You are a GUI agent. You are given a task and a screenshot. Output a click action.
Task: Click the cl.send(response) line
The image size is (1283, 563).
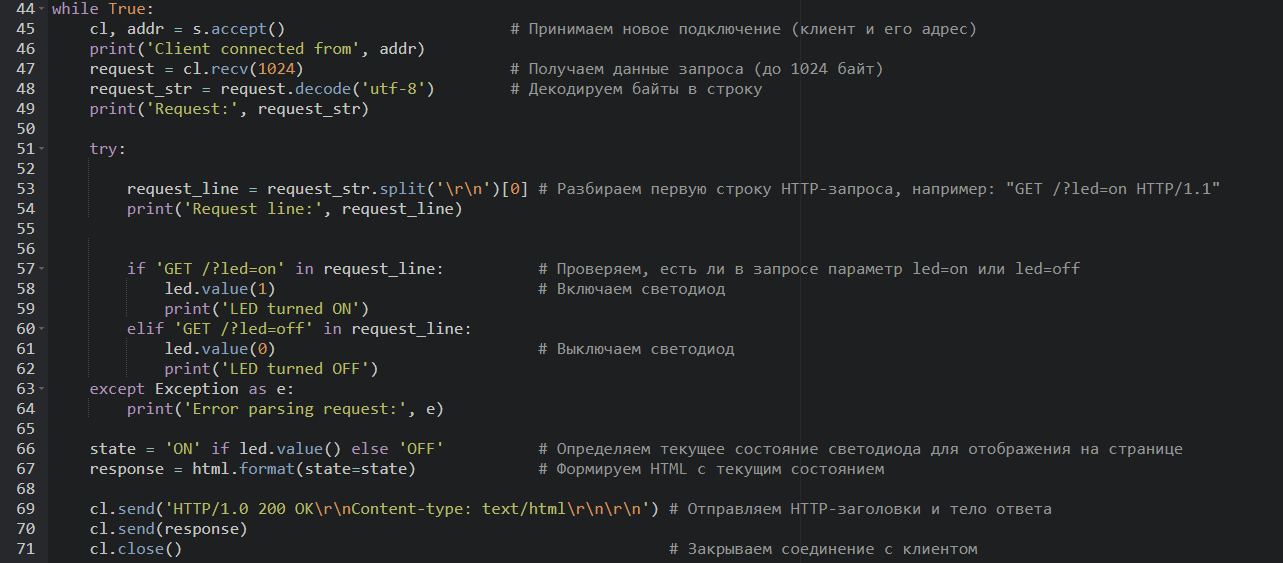click(x=169, y=529)
